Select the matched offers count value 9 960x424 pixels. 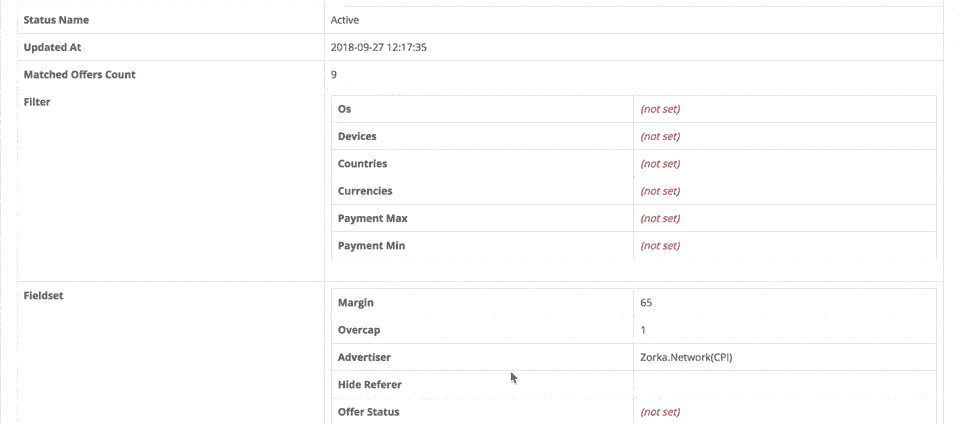334,75
